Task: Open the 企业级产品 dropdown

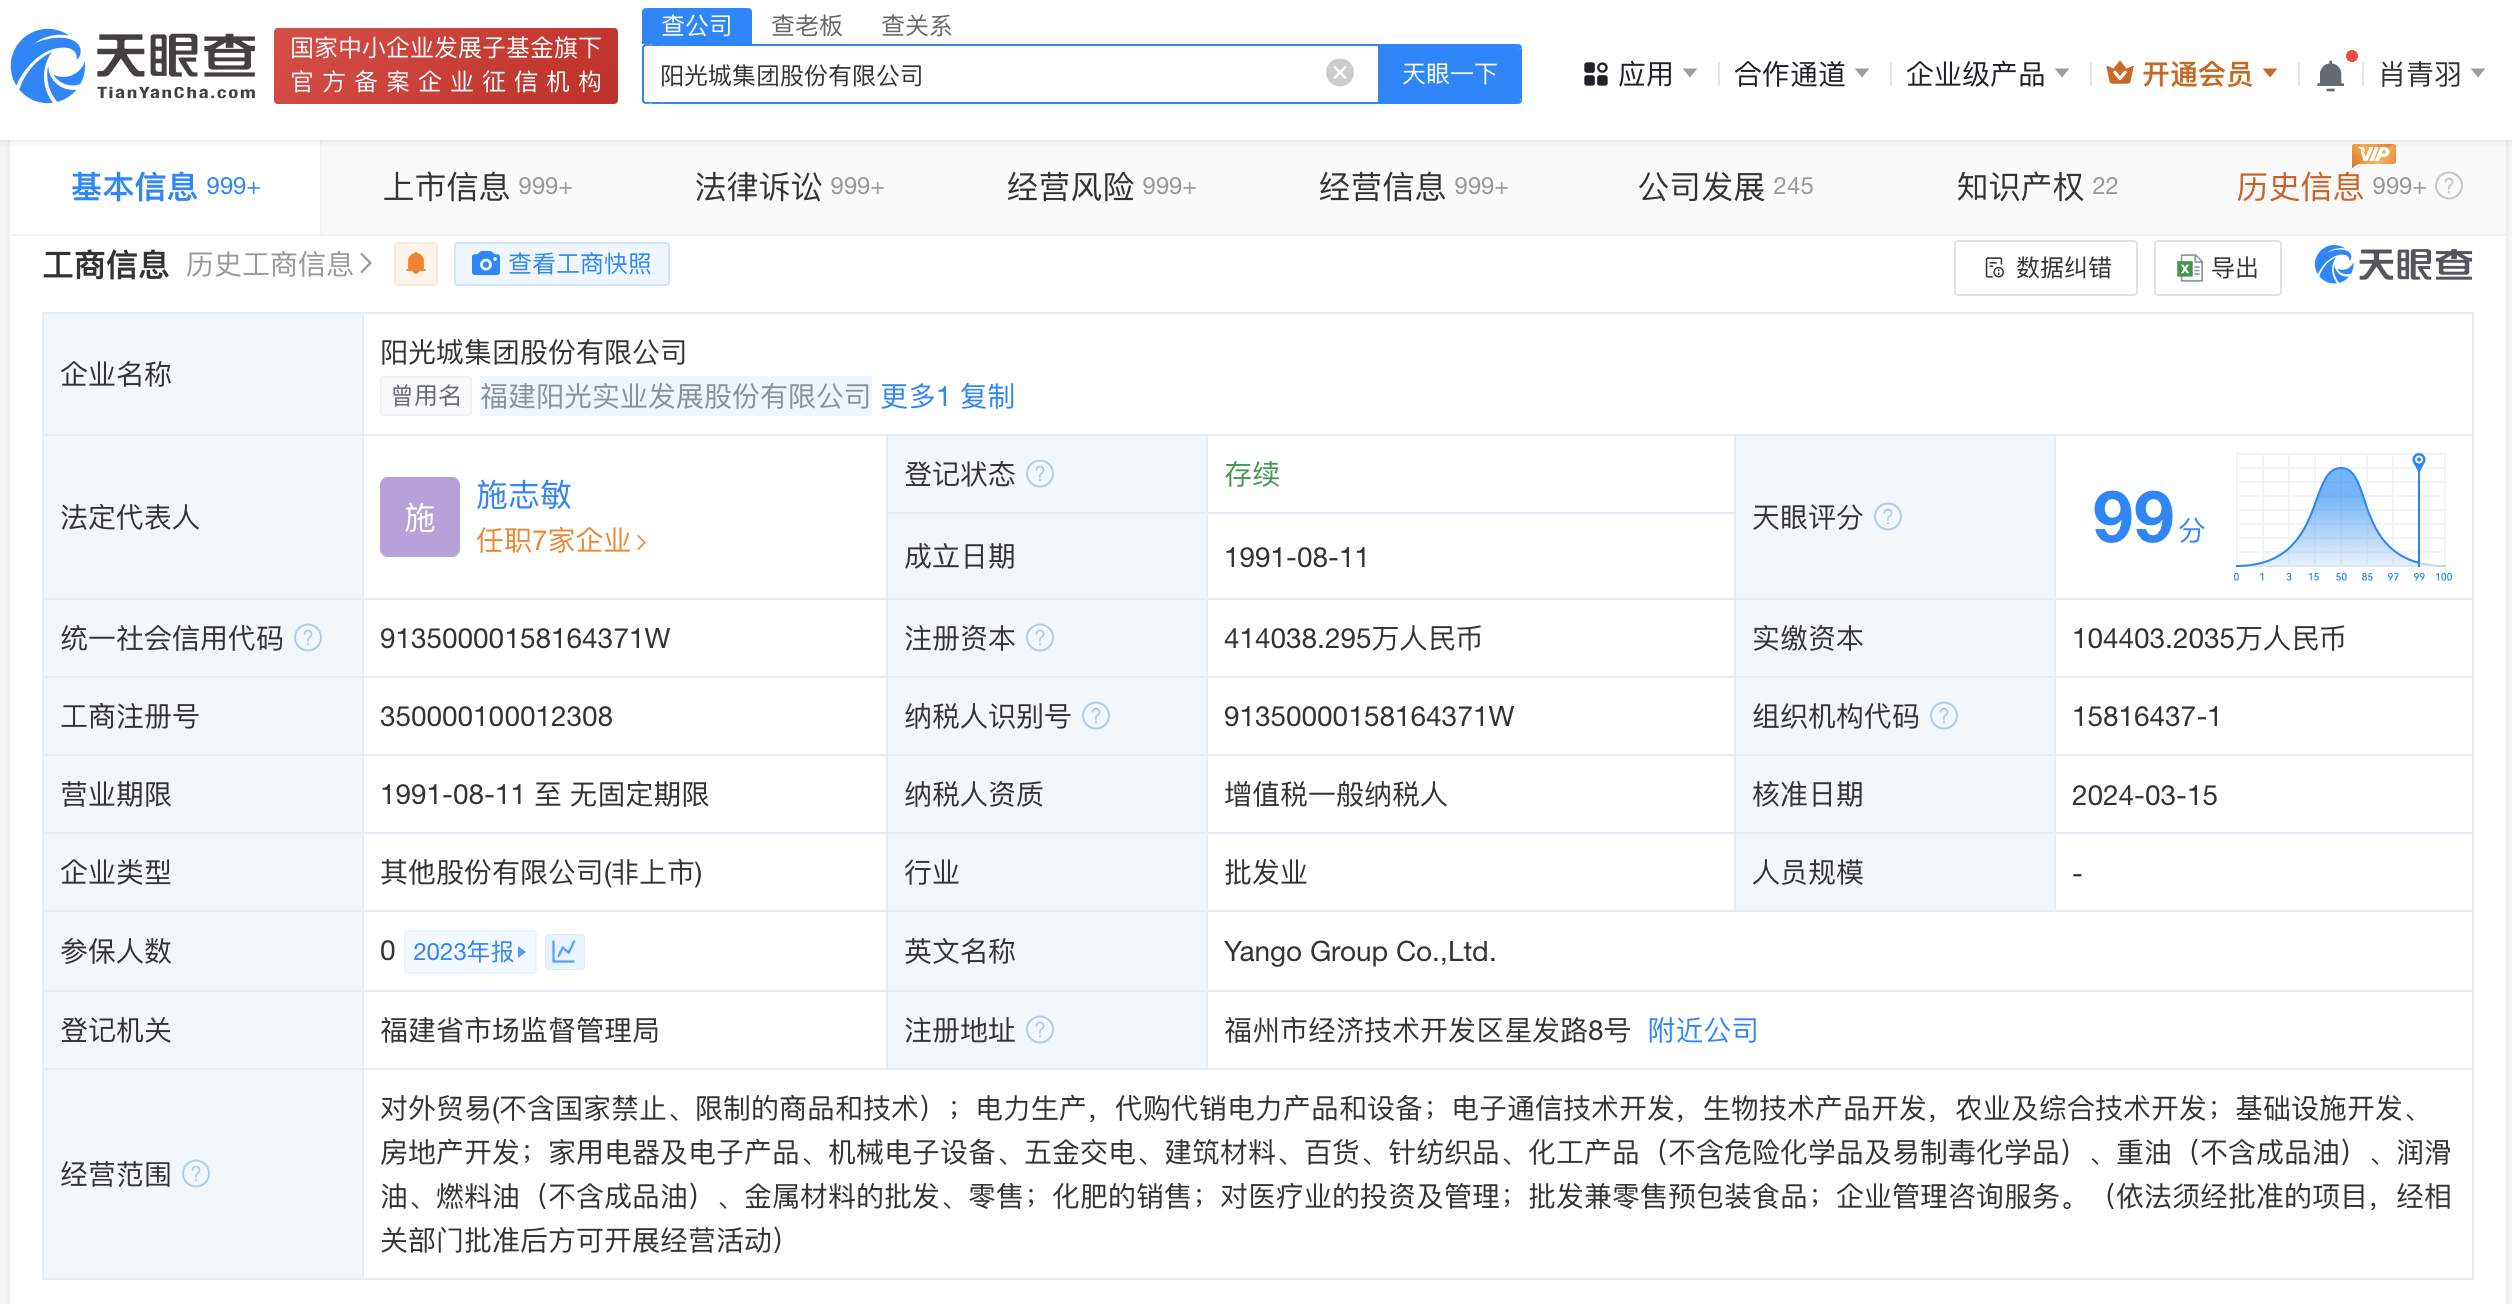Action: 1988,75
